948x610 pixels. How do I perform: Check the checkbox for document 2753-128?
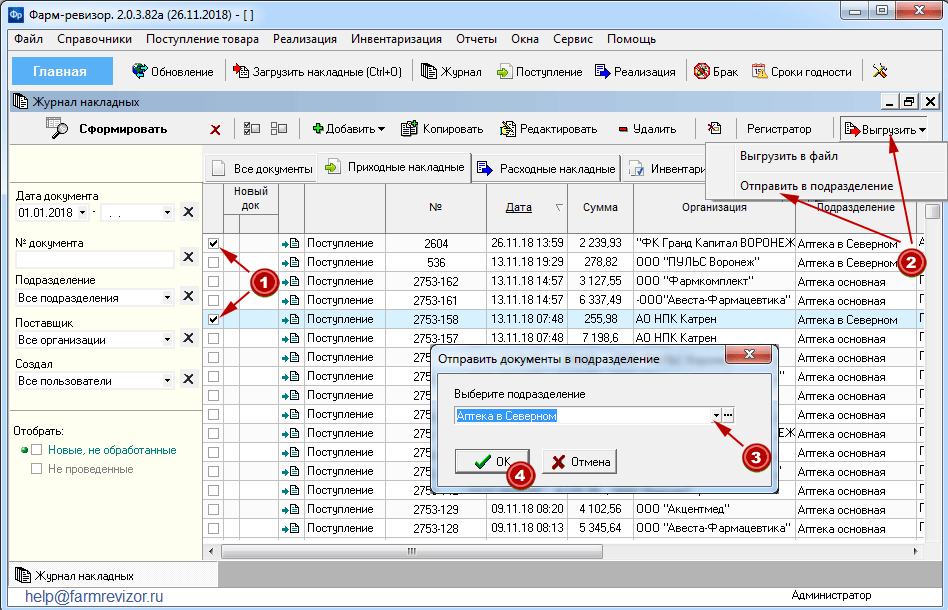[x=213, y=528]
